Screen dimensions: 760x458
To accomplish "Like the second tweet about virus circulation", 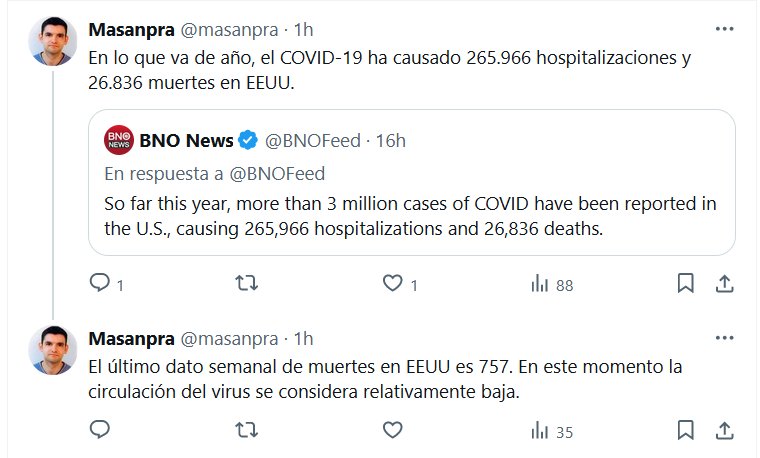I will click(x=394, y=431).
